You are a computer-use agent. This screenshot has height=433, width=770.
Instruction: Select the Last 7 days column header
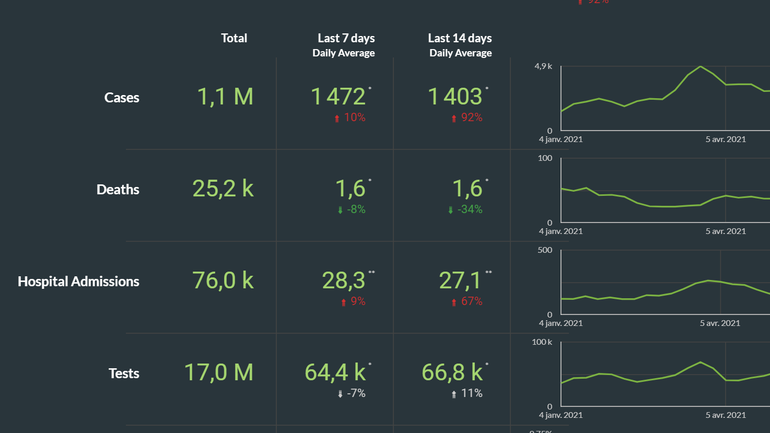(x=346, y=38)
